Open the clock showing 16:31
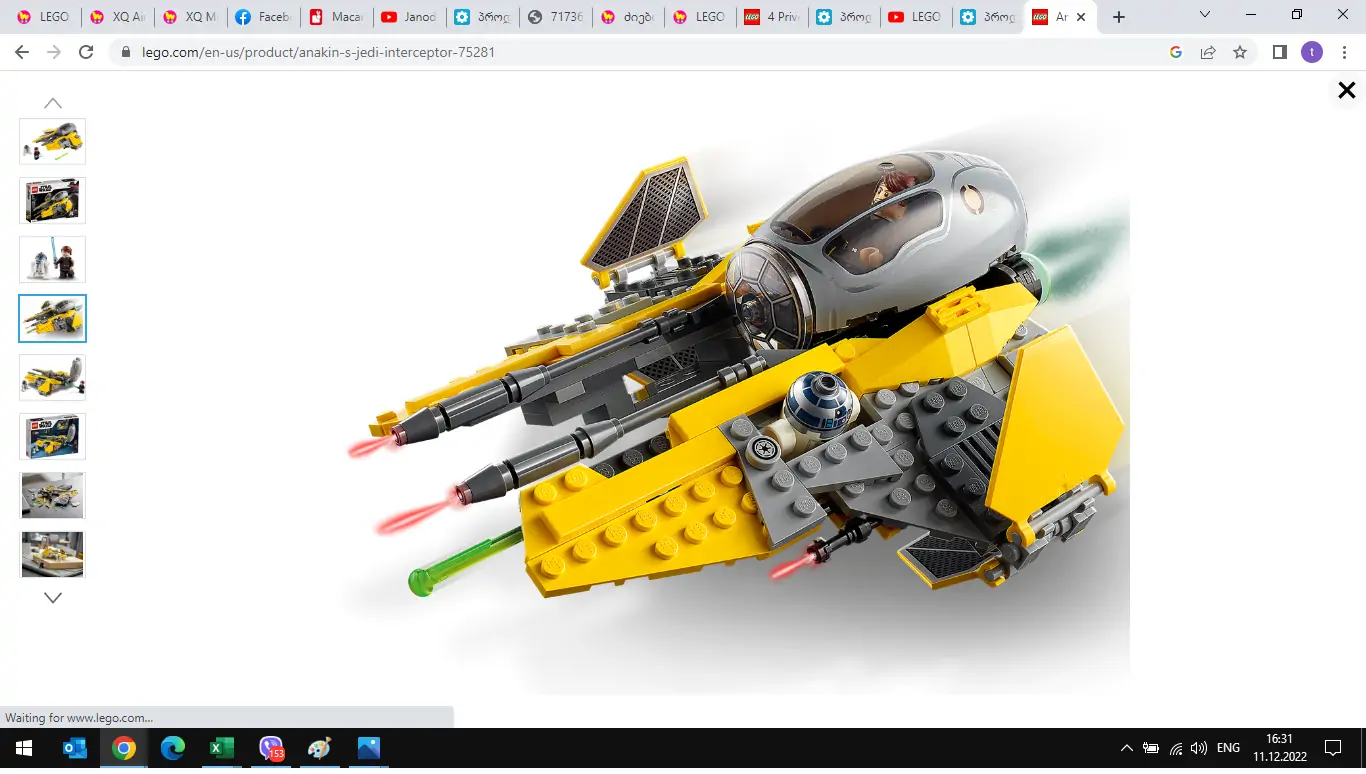The image size is (1366, 774). tap(1280, 748)
